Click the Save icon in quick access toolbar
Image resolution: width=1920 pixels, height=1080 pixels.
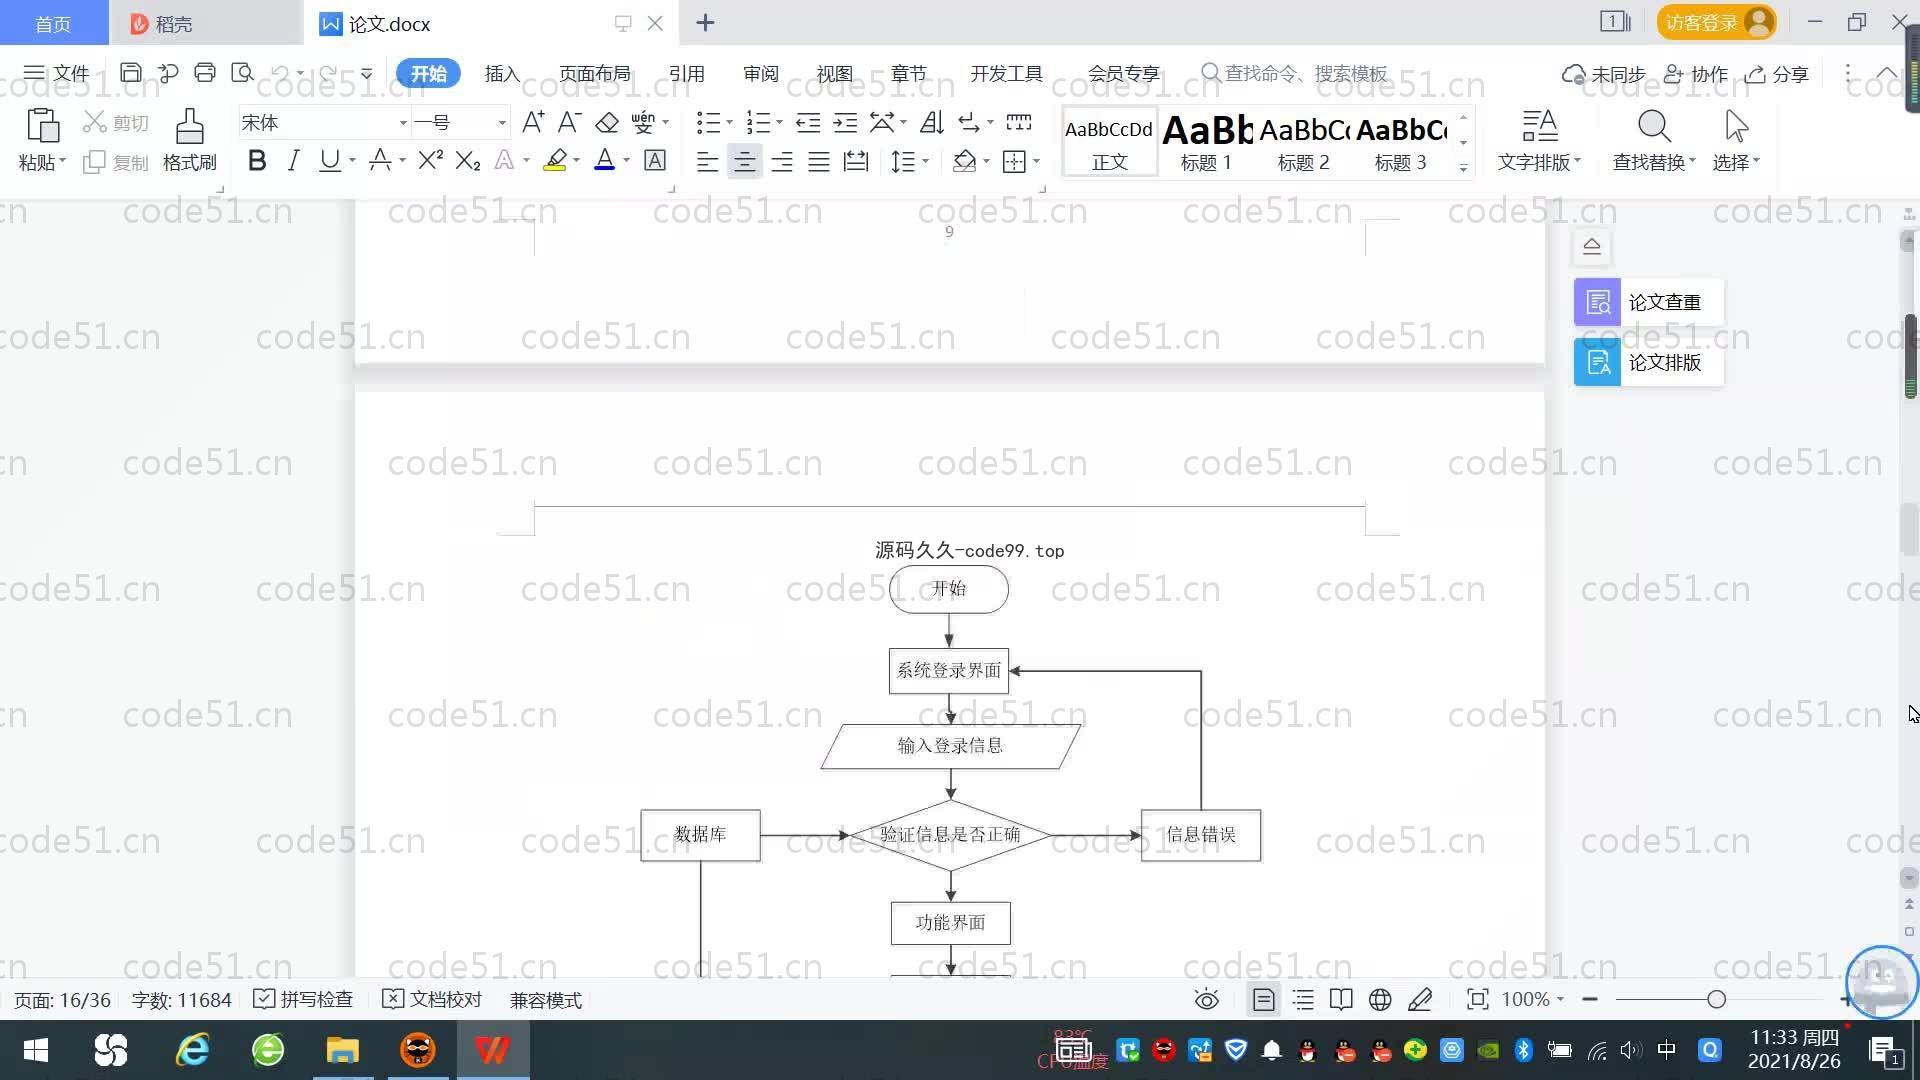[x=130, y=73]
